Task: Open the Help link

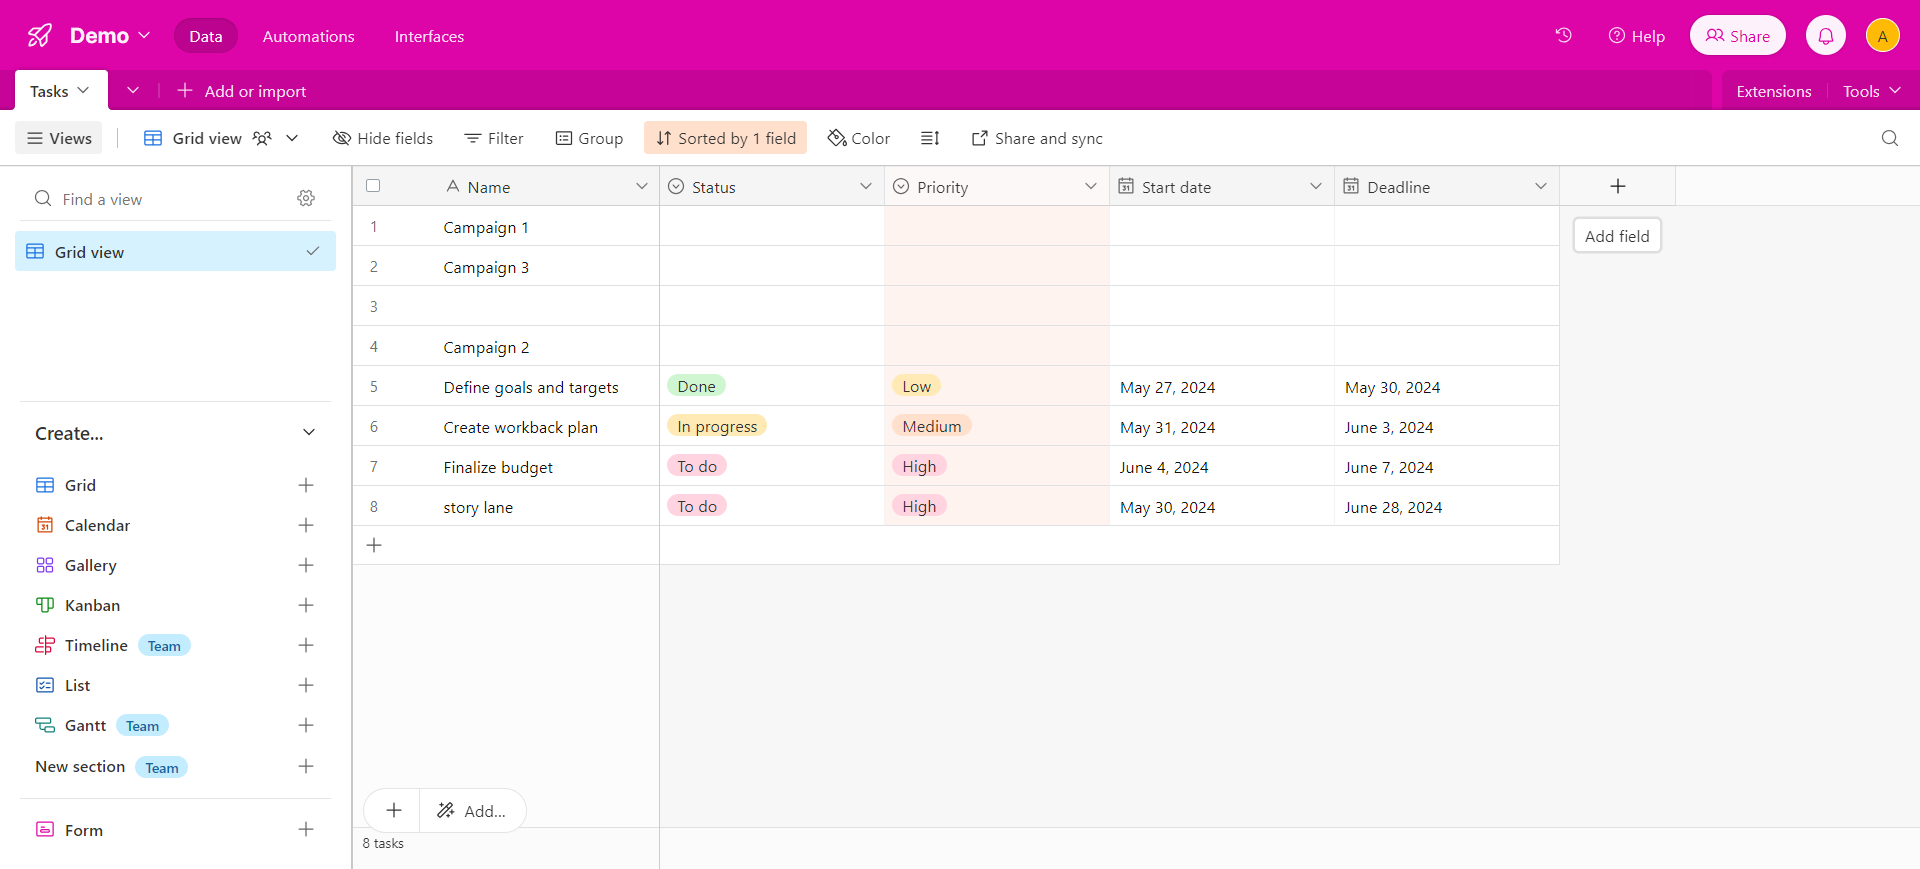Action: (1636, 36)
